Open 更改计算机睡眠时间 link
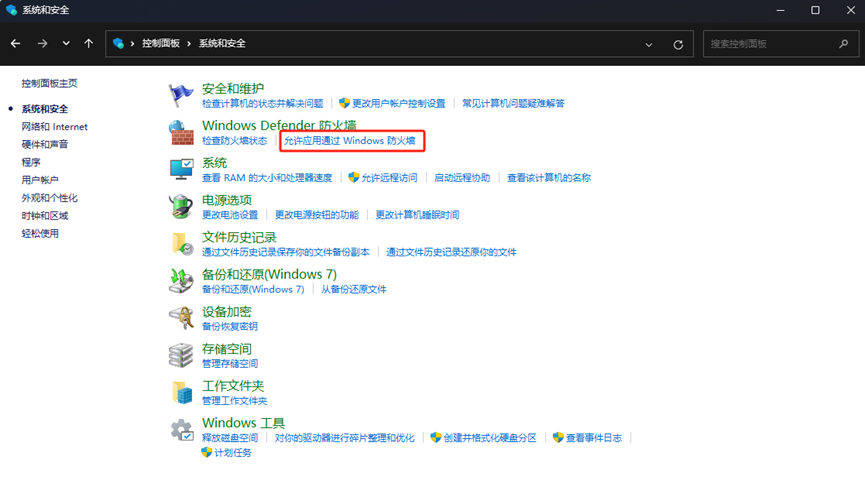Image resolution: width=865 pixels, height=480 pixels. point(417,215)
